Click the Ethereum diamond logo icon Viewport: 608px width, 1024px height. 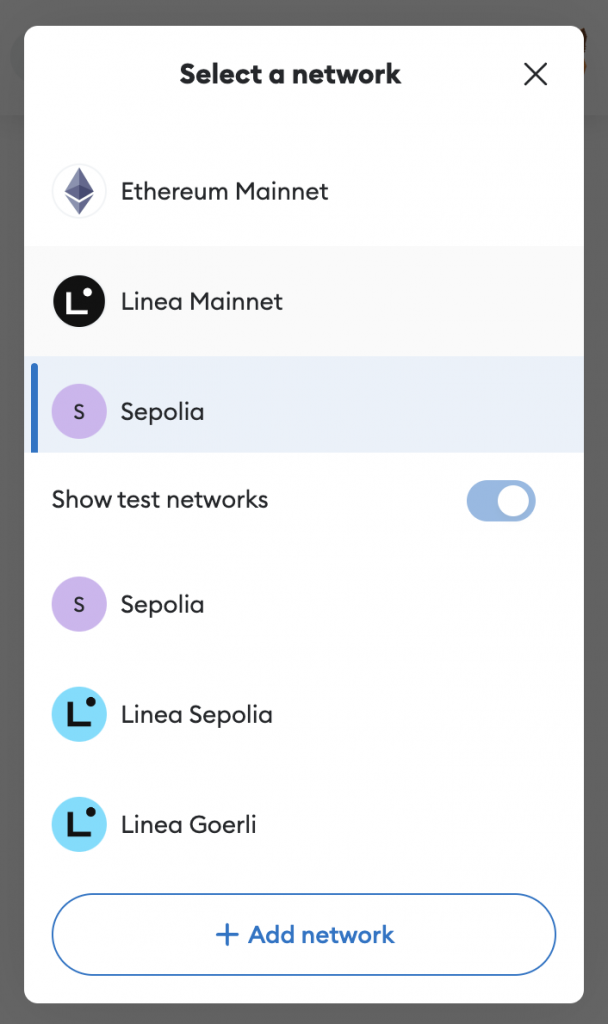pos(79,191)
